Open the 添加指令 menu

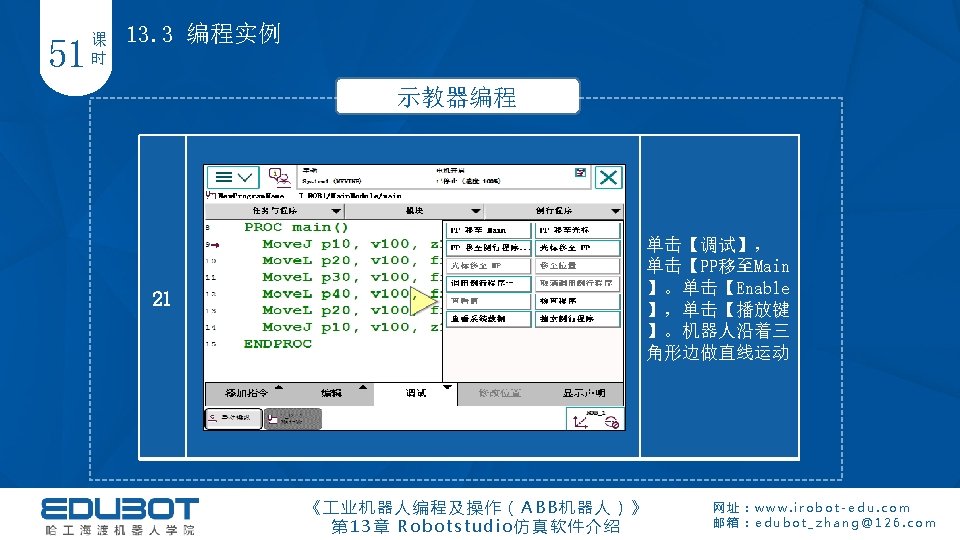[x=247, y=393]
